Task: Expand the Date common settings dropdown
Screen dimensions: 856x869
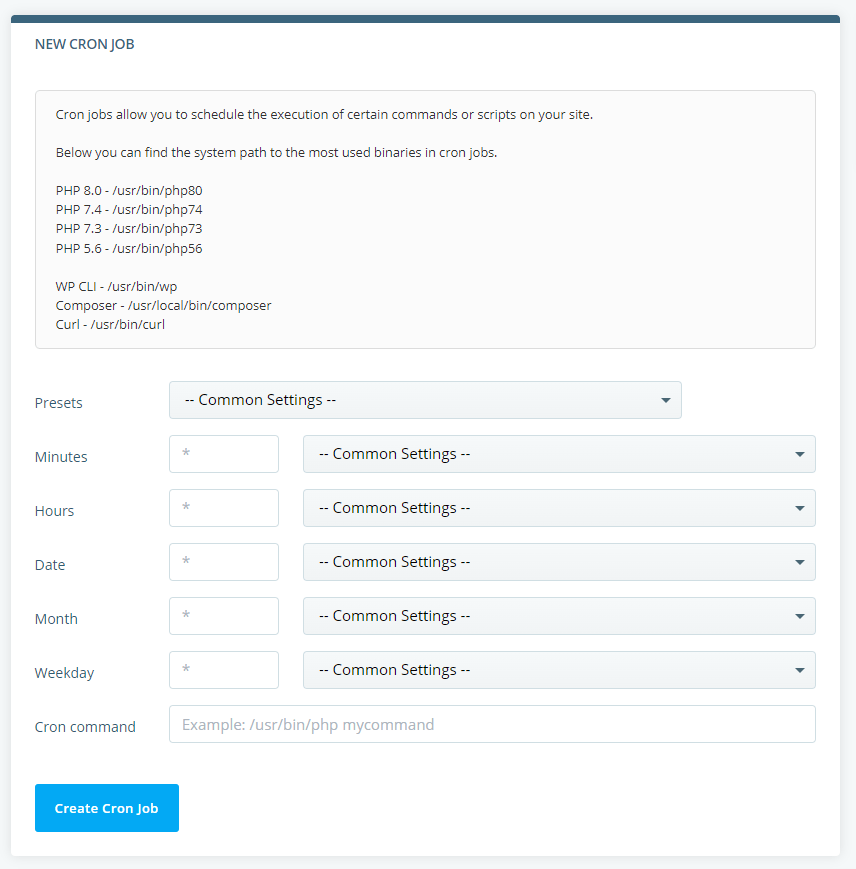Action: pyautogui.click(x=559, y=562)
